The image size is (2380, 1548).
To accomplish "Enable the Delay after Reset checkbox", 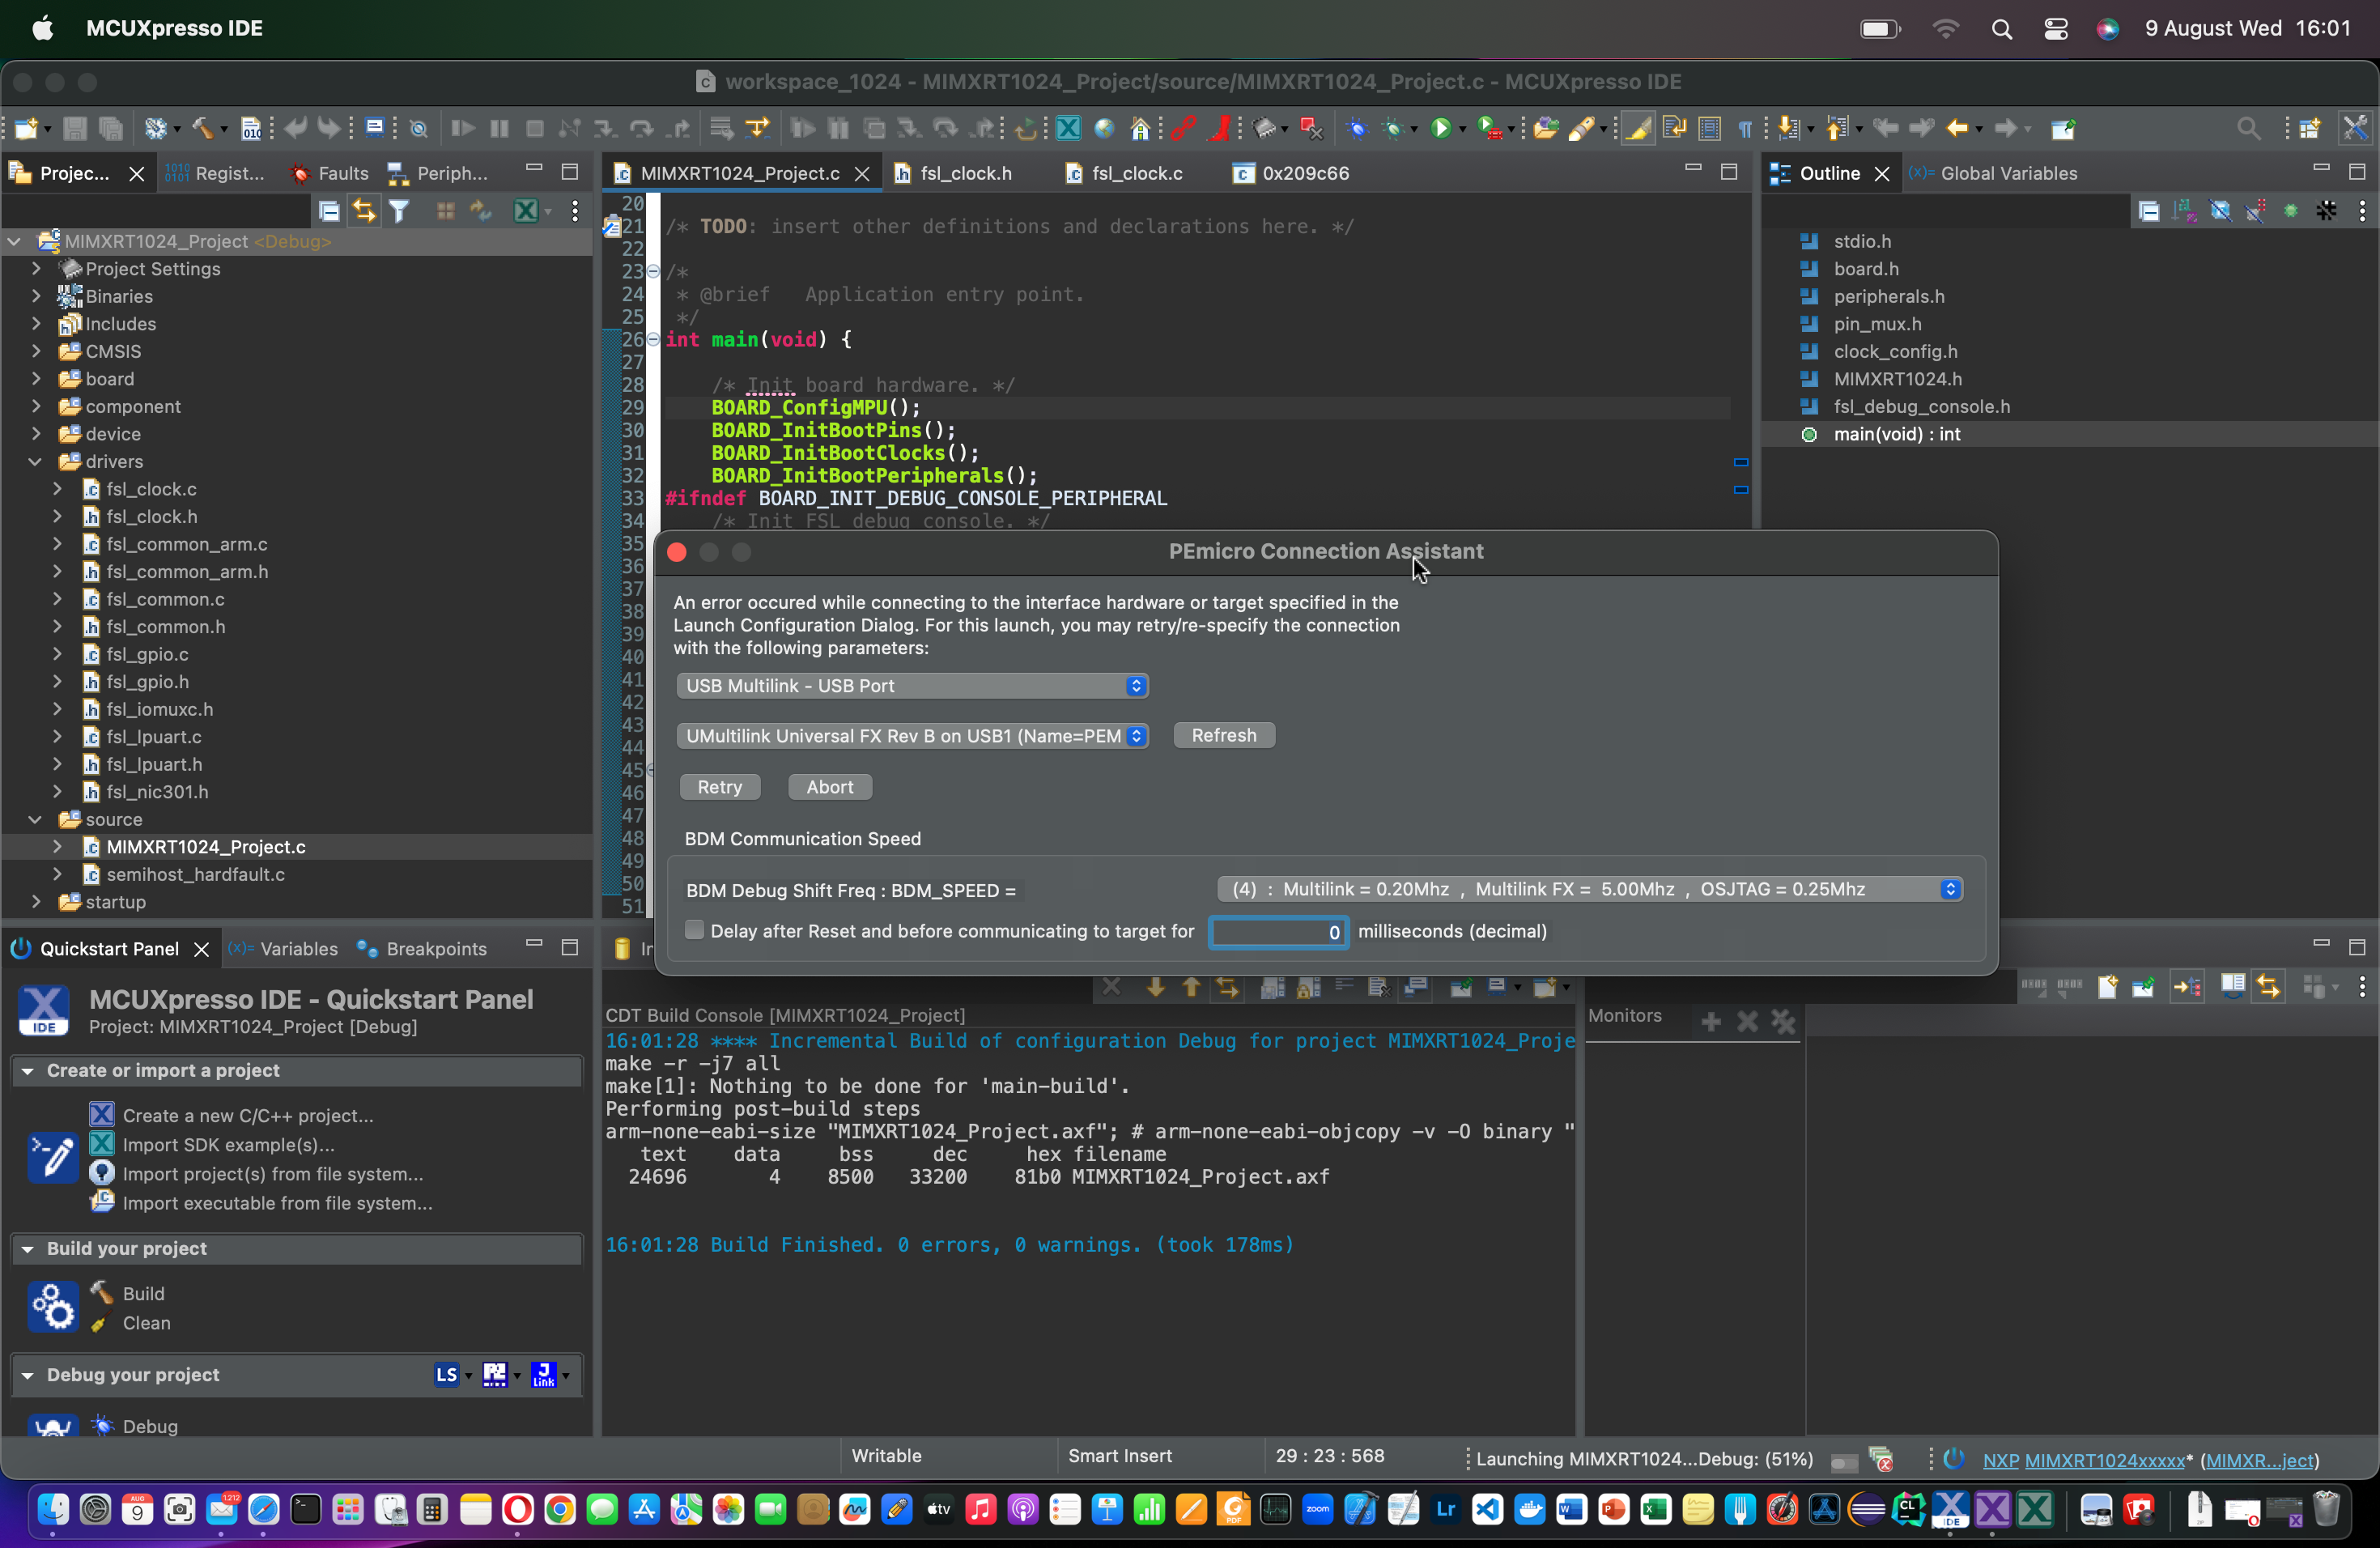I will pyautogui.click(x=694, y=930).
